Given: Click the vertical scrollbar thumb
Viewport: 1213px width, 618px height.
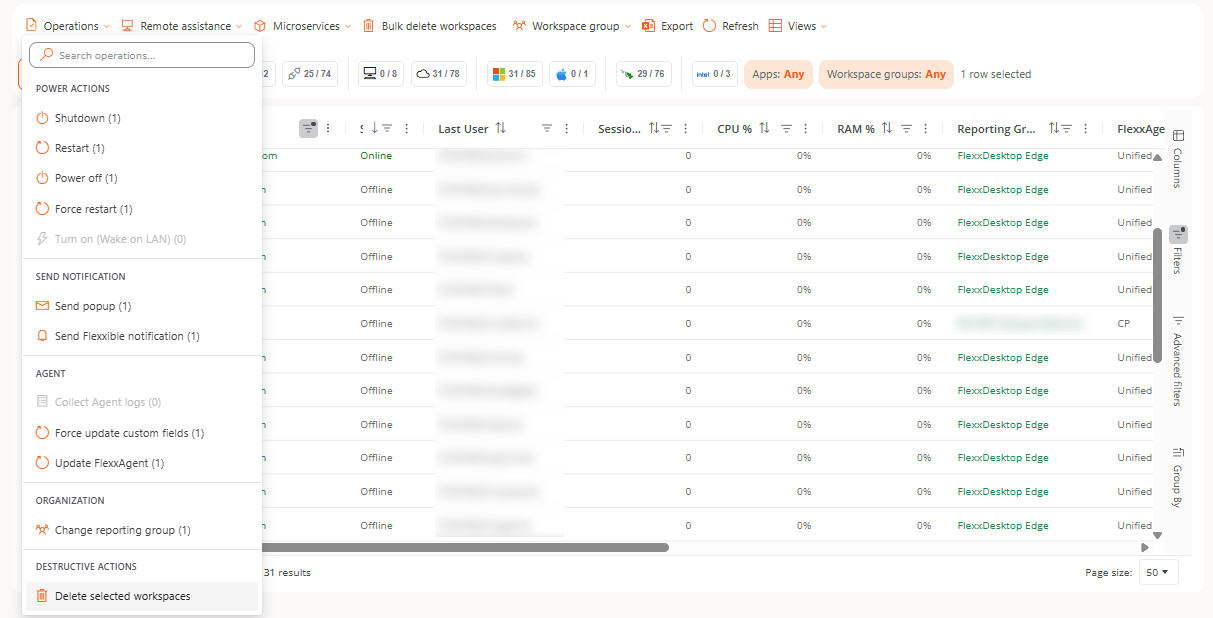Looking at the screenshot, I should 1157,295.
